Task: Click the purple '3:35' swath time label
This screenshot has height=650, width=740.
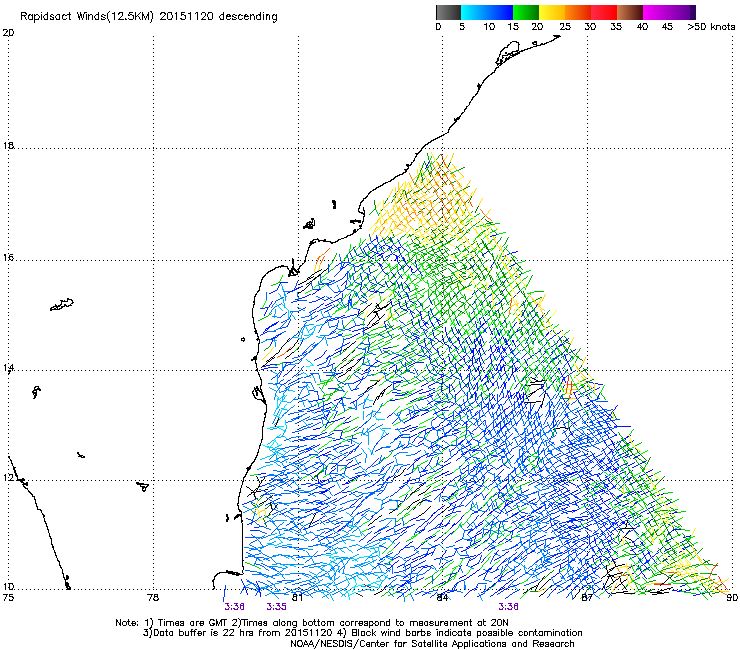Action: tap(277, 607)
